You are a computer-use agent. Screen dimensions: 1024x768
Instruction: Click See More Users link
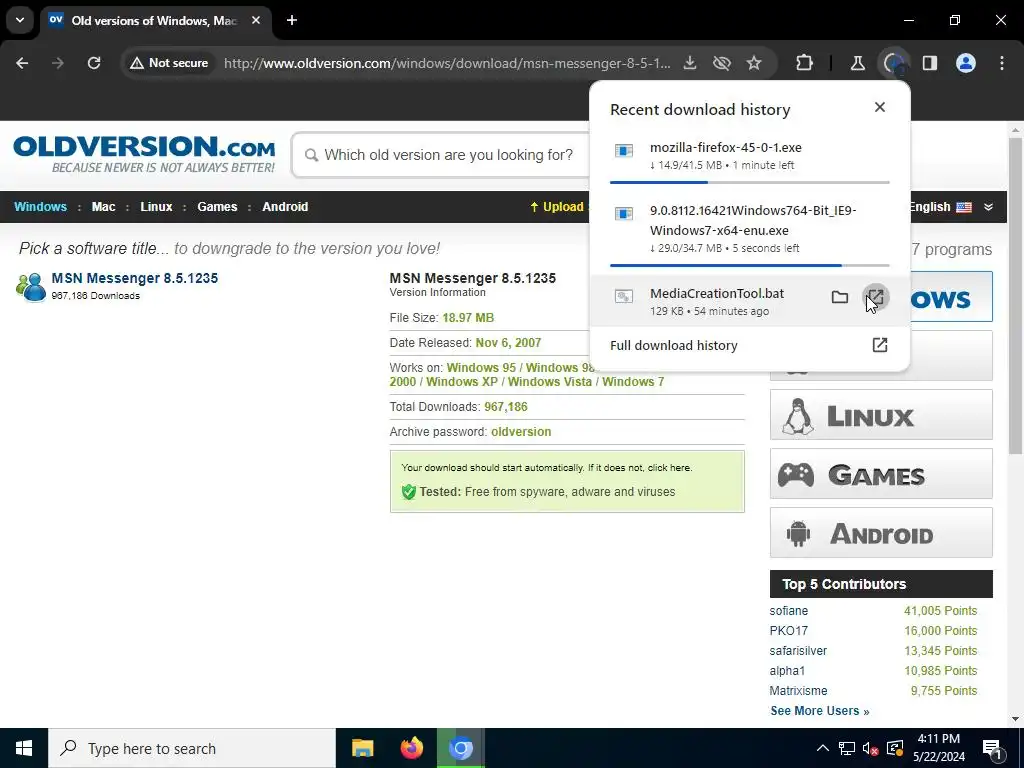(820, 711)
